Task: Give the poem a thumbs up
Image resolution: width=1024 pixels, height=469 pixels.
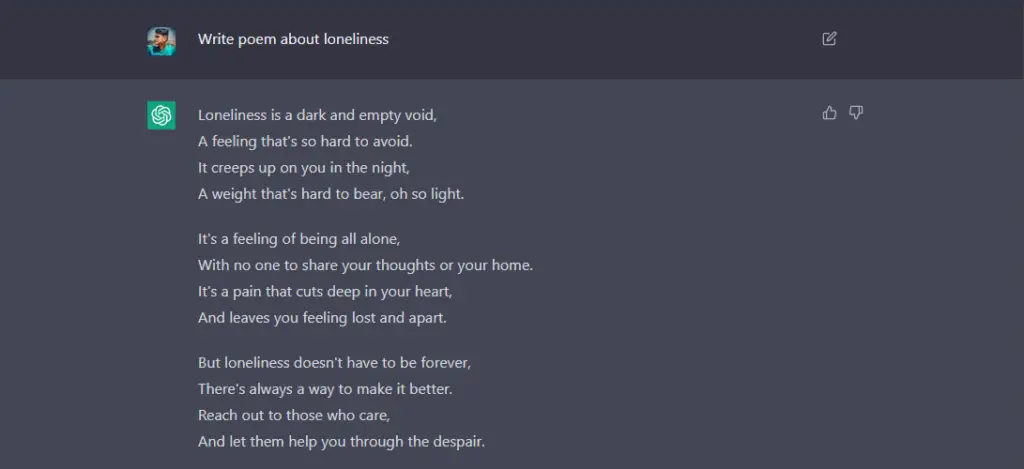Action: pos(829,113)
